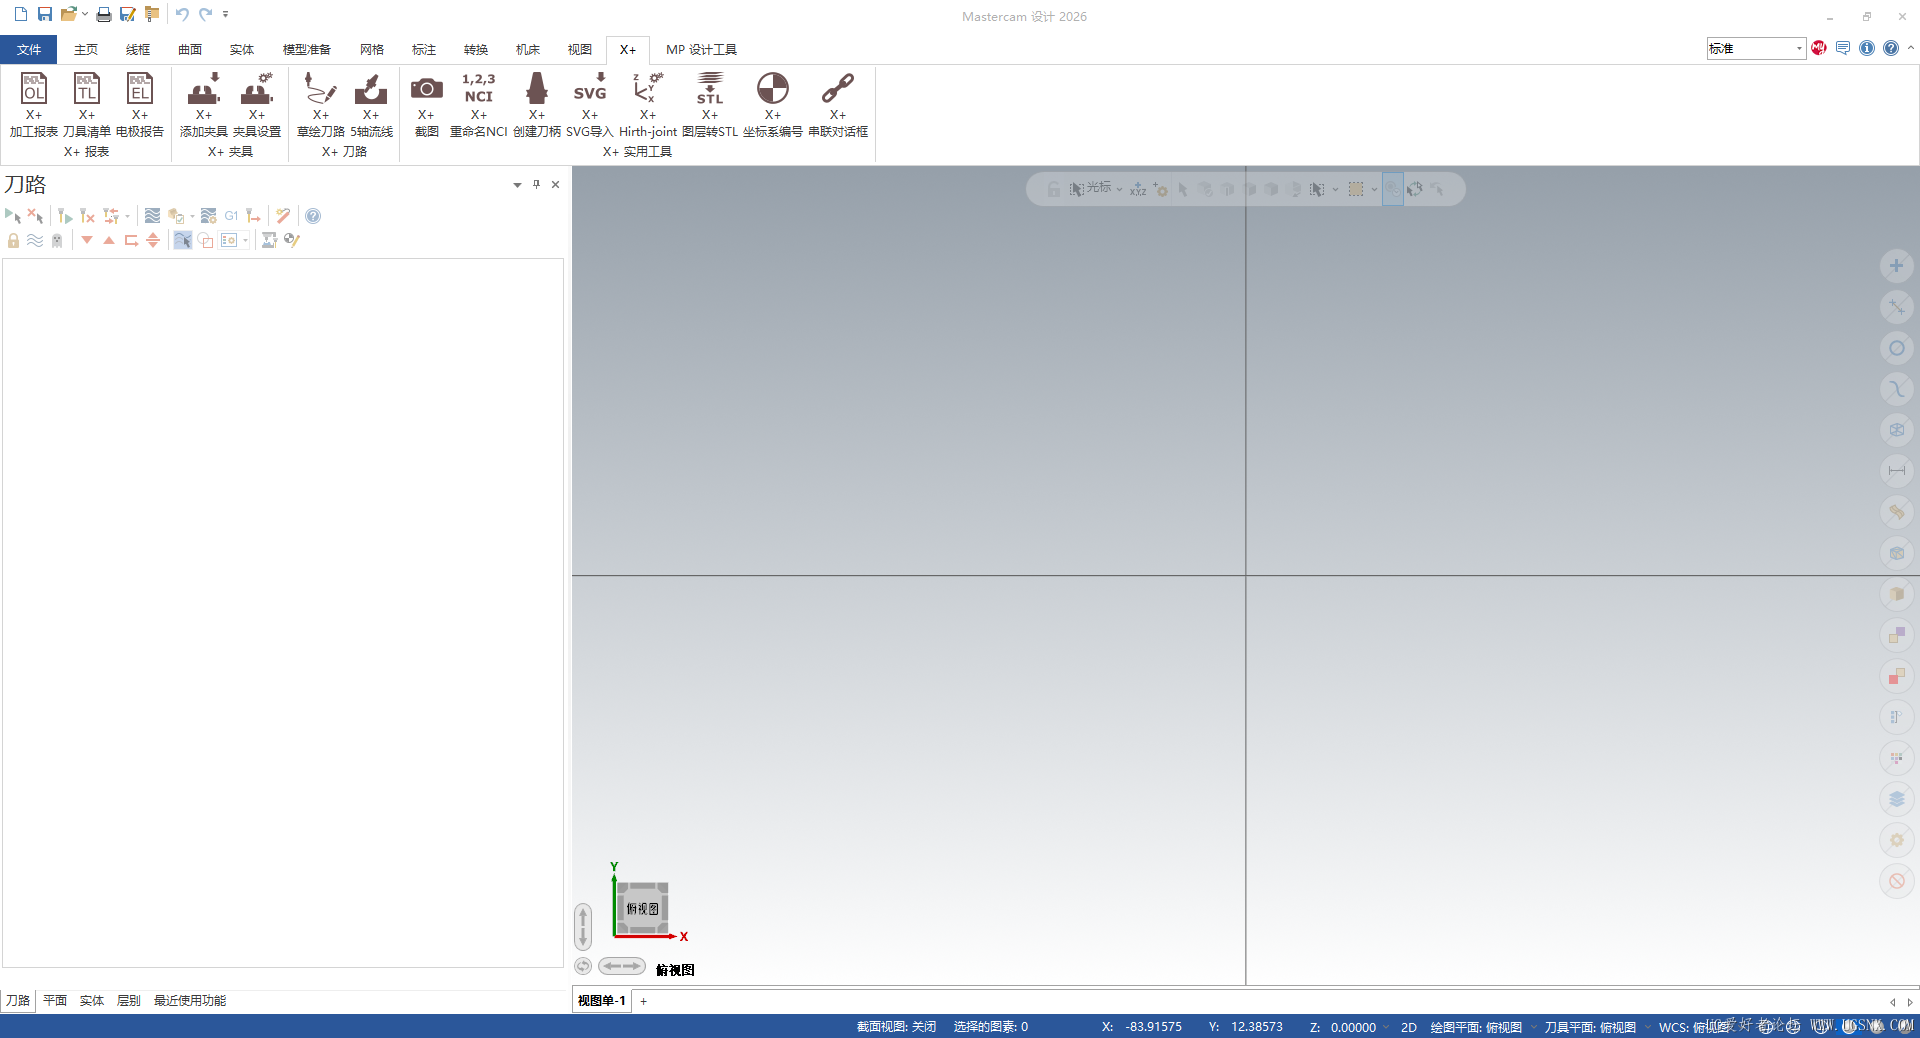The height and width of the screenshot is (1038, 1920).
Task: Run the X+ 图层转STL converter
Action: [710, 104]
